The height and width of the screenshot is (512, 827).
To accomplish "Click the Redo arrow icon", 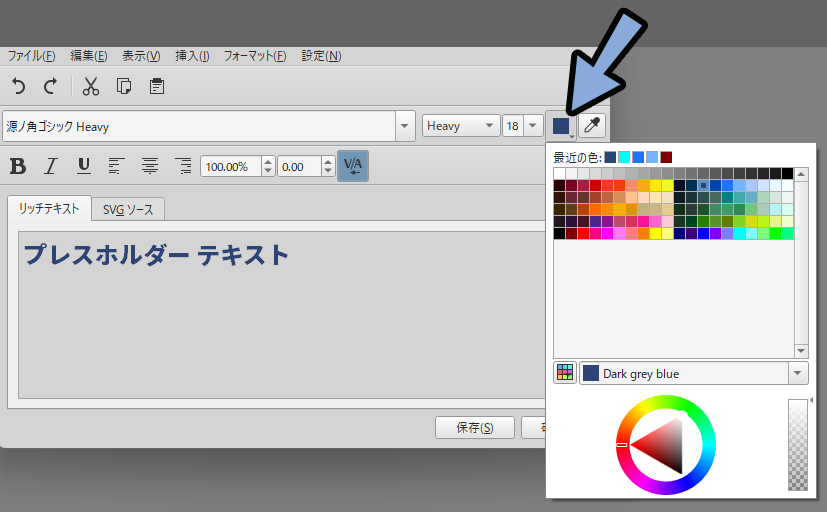I will 50,86.
